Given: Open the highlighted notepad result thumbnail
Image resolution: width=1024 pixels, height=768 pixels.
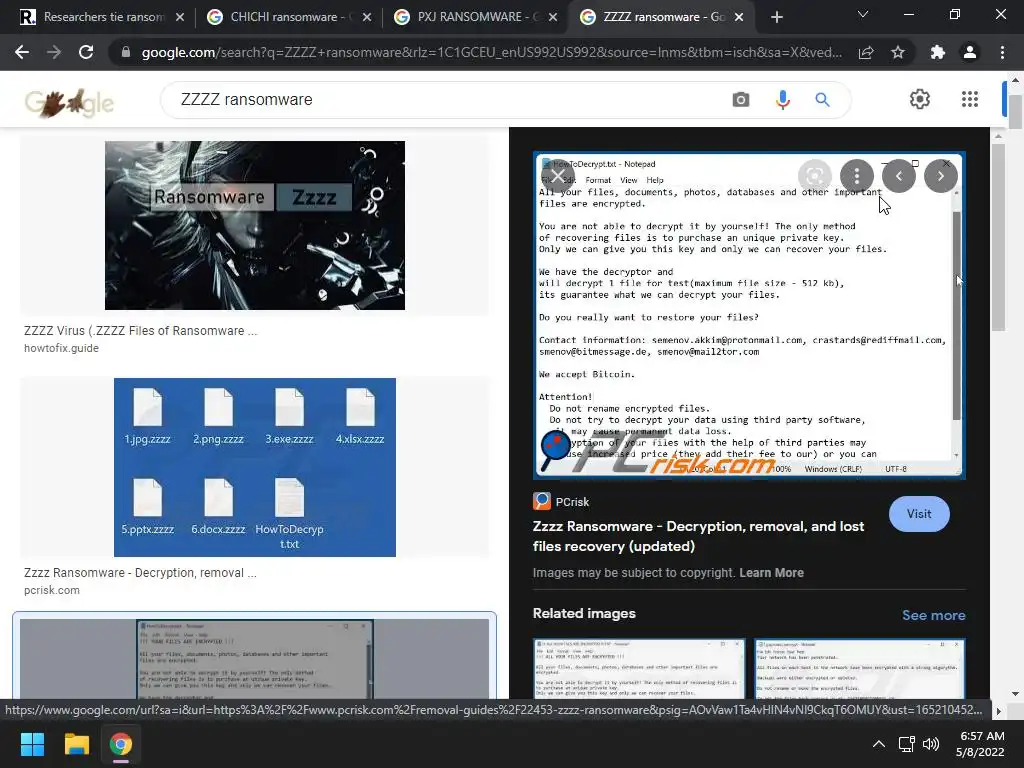Looking at the screenshot, I should click(x=255, y=658).
